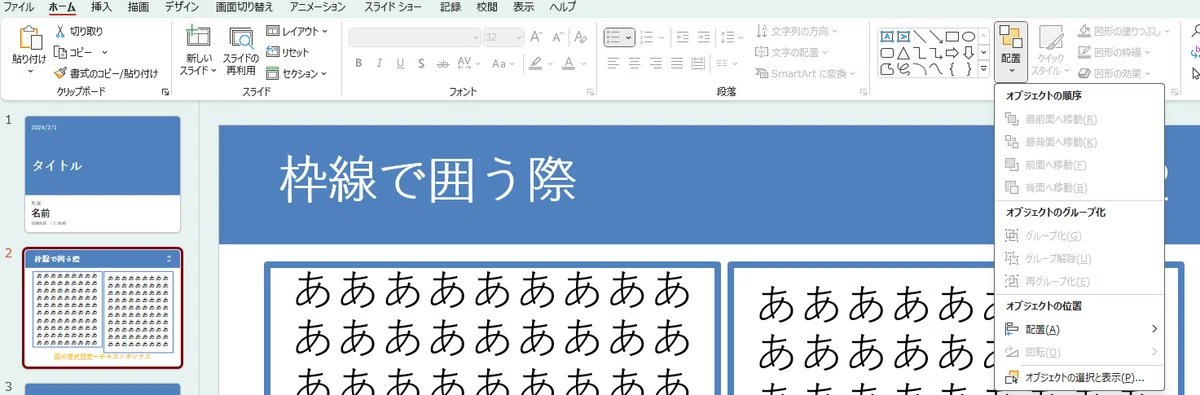Viewport: 1200px width, 395px height.
Task: Expand the shapes gallery More button
Action: tap(984, 69)
